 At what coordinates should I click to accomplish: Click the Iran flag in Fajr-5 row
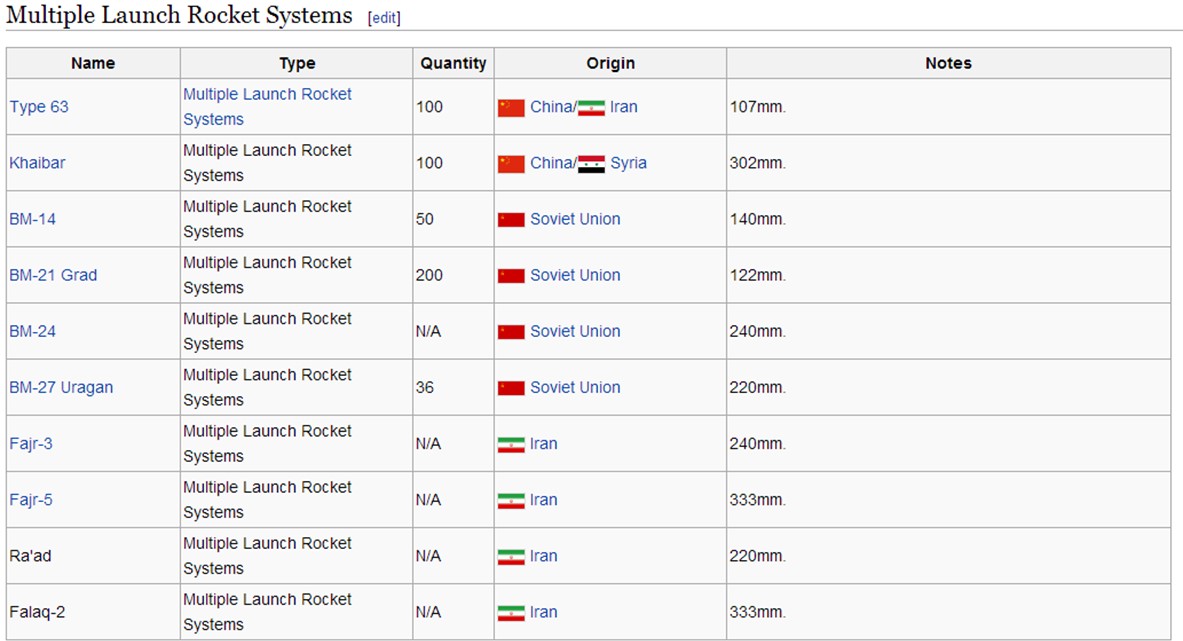tap(511, 501)
